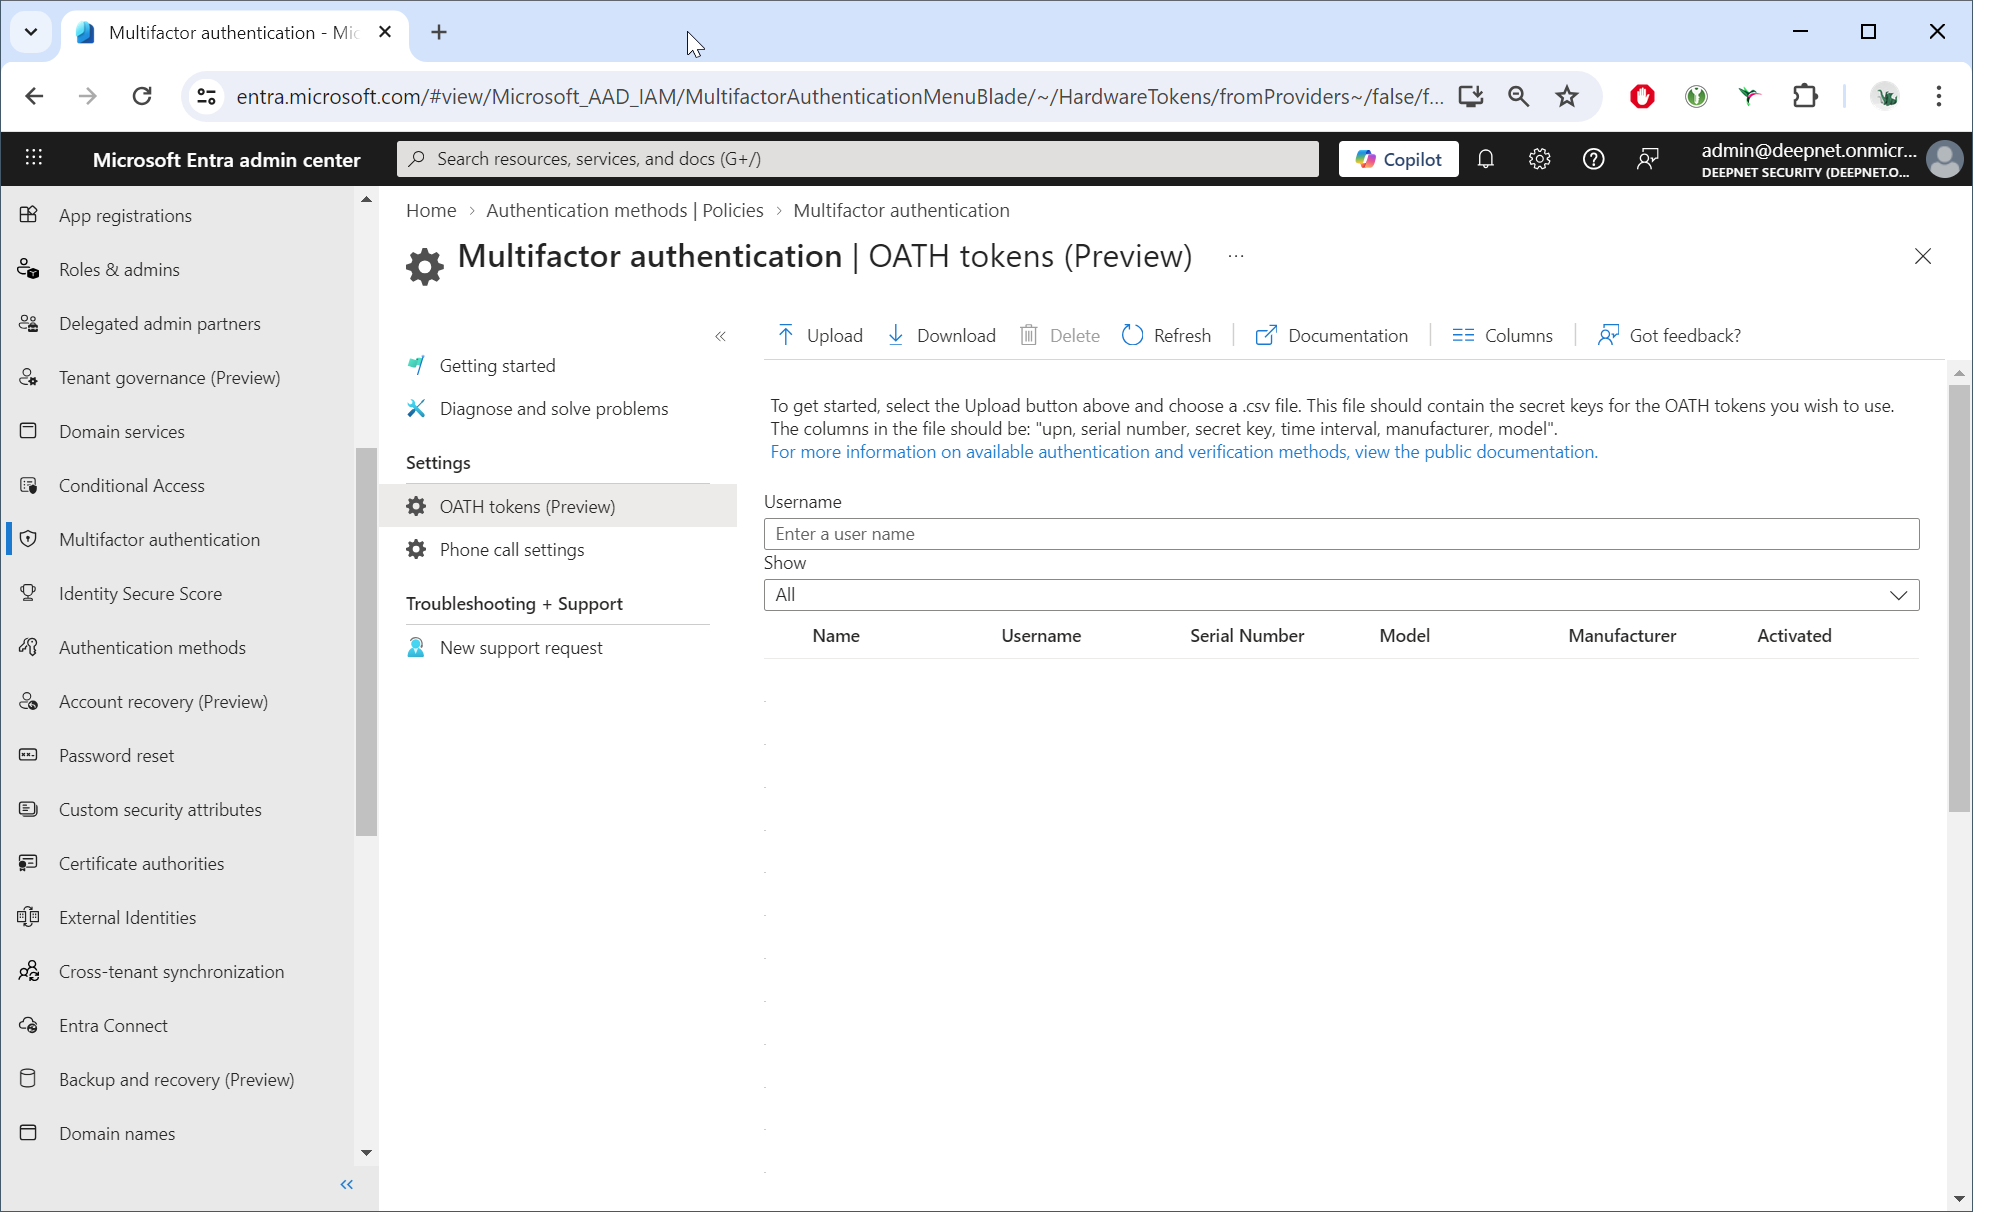The width and height of the screenshot is (1995, 1212).
Task: Open ellipsis more options beside title
Action: pos(1236,257)
